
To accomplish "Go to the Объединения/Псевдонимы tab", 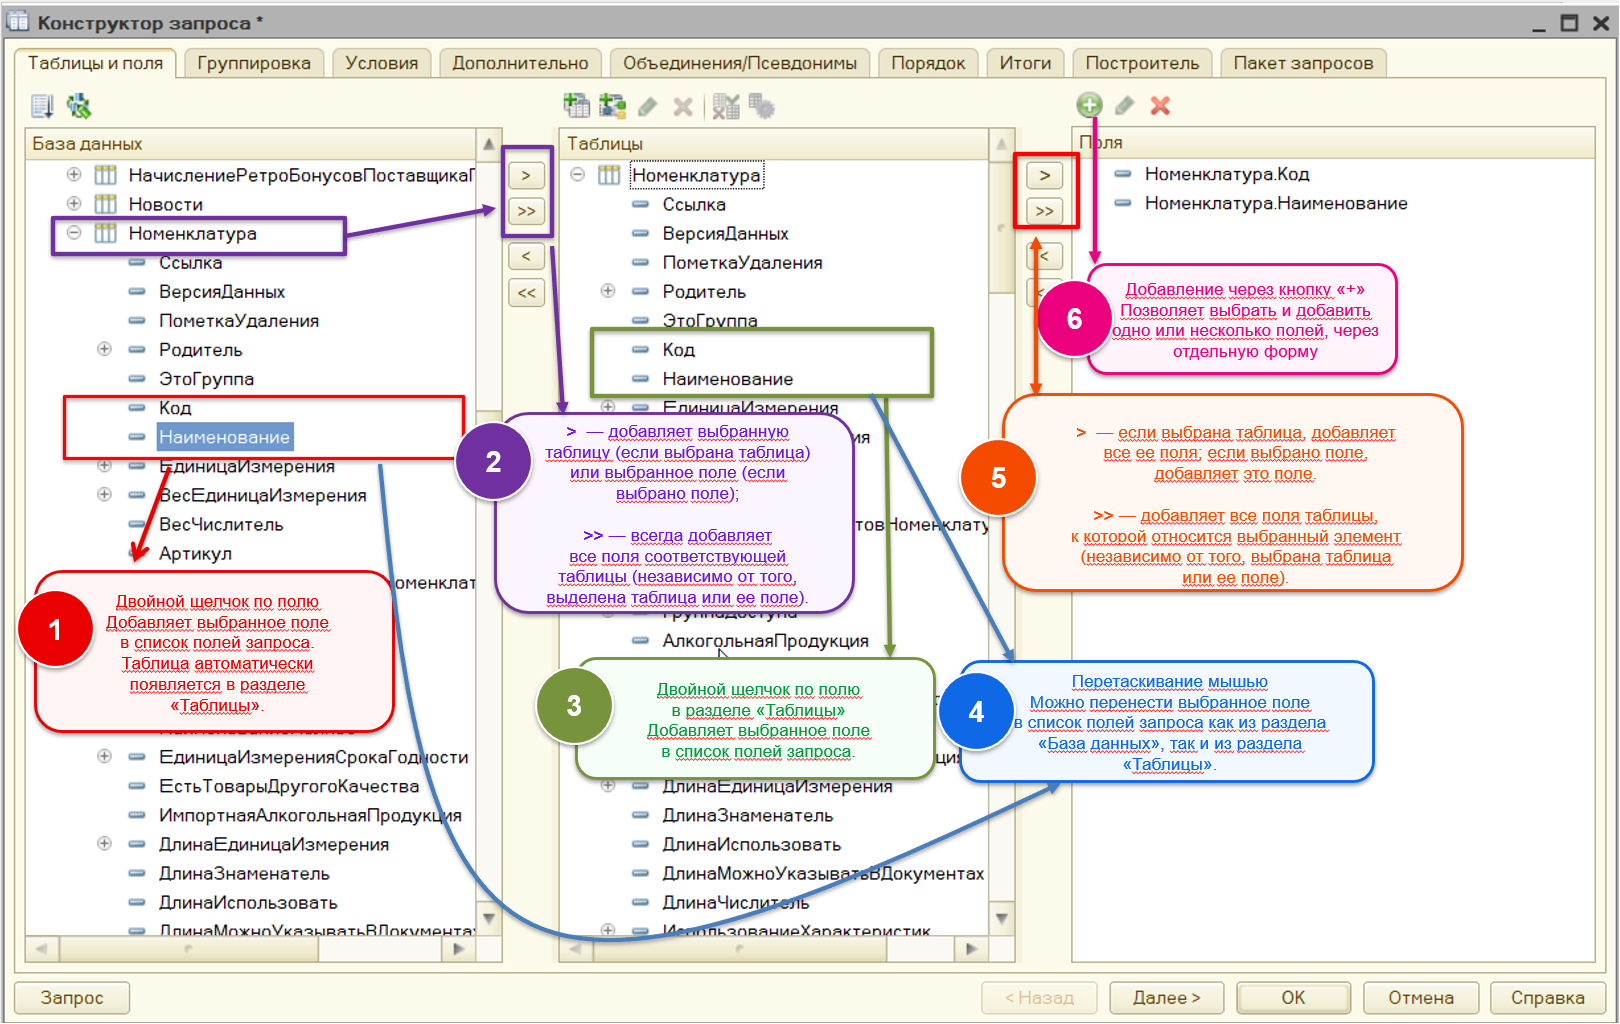I will pos(740,63).
